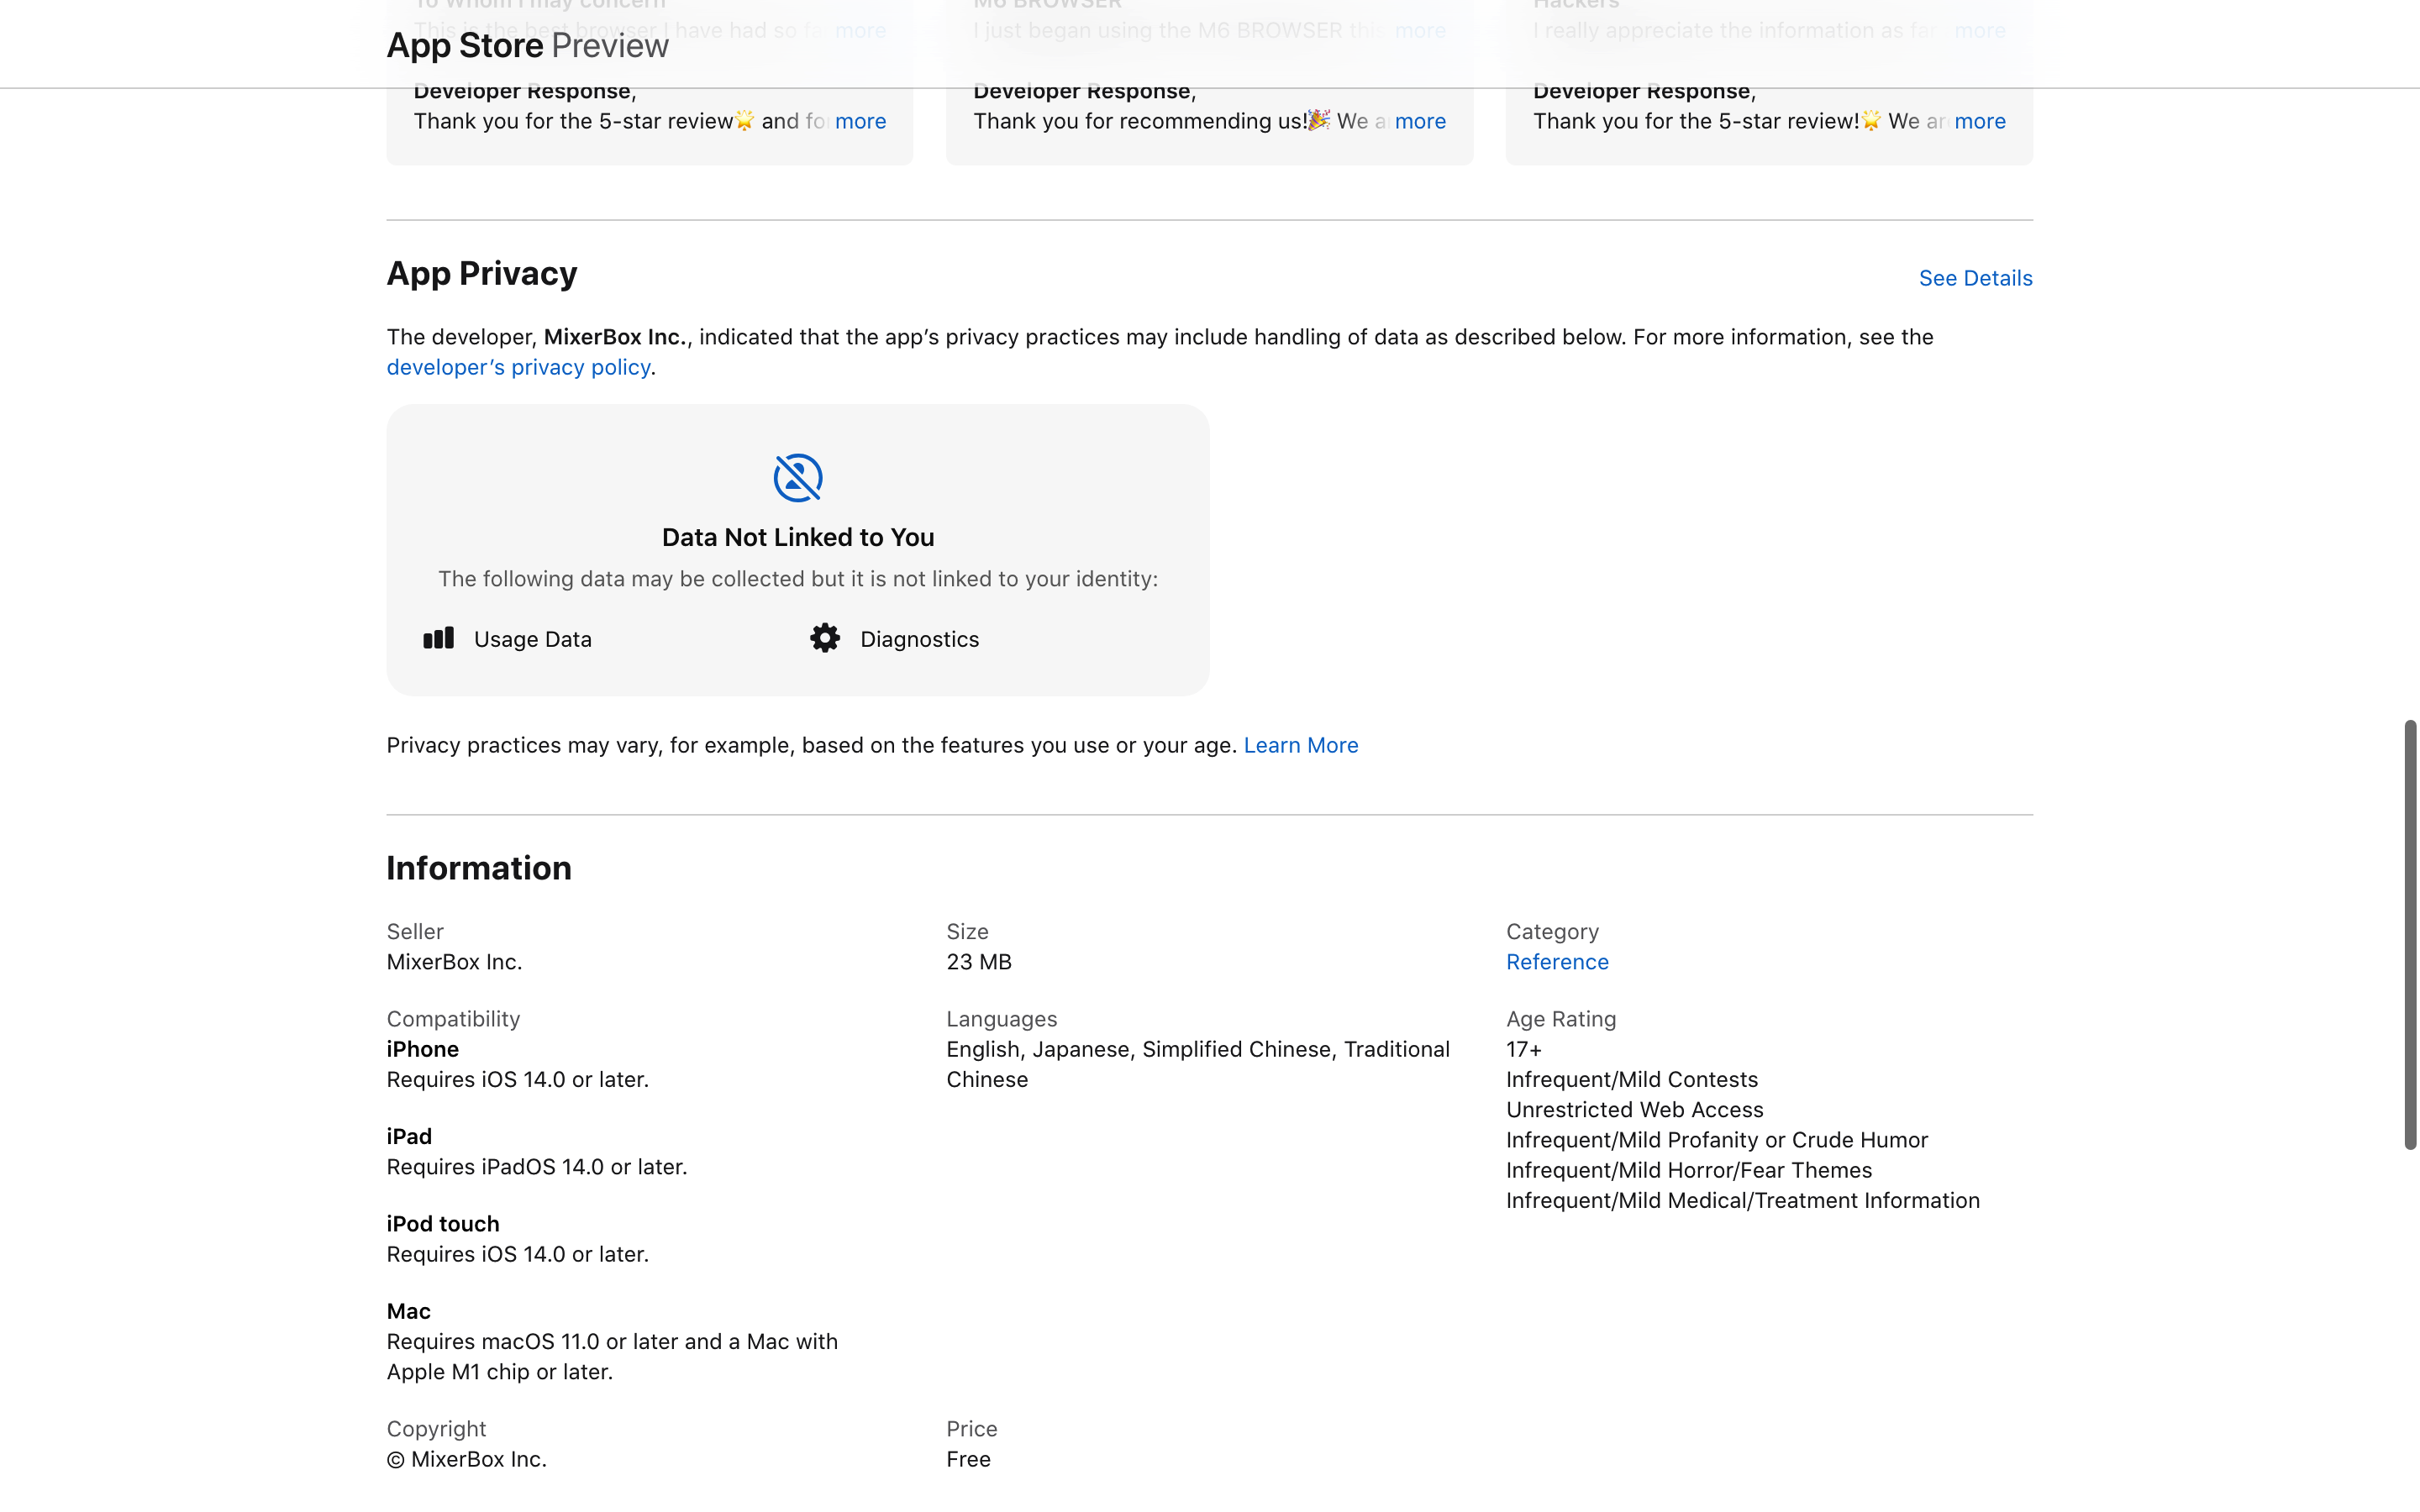The width and height of the screenshot is (2420, 1512).
Task: Click the 'Mac' compatibility label
Action: coord(408,1311)
